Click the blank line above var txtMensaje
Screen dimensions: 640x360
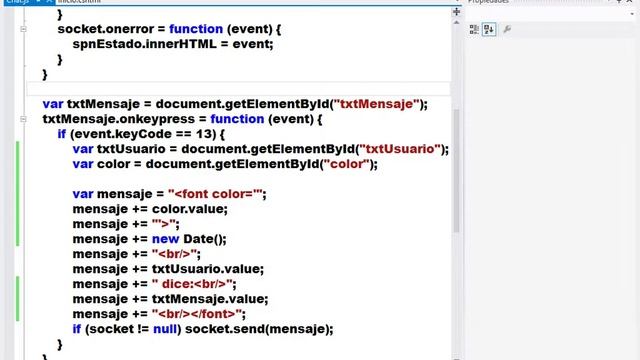tap(238, 89)
